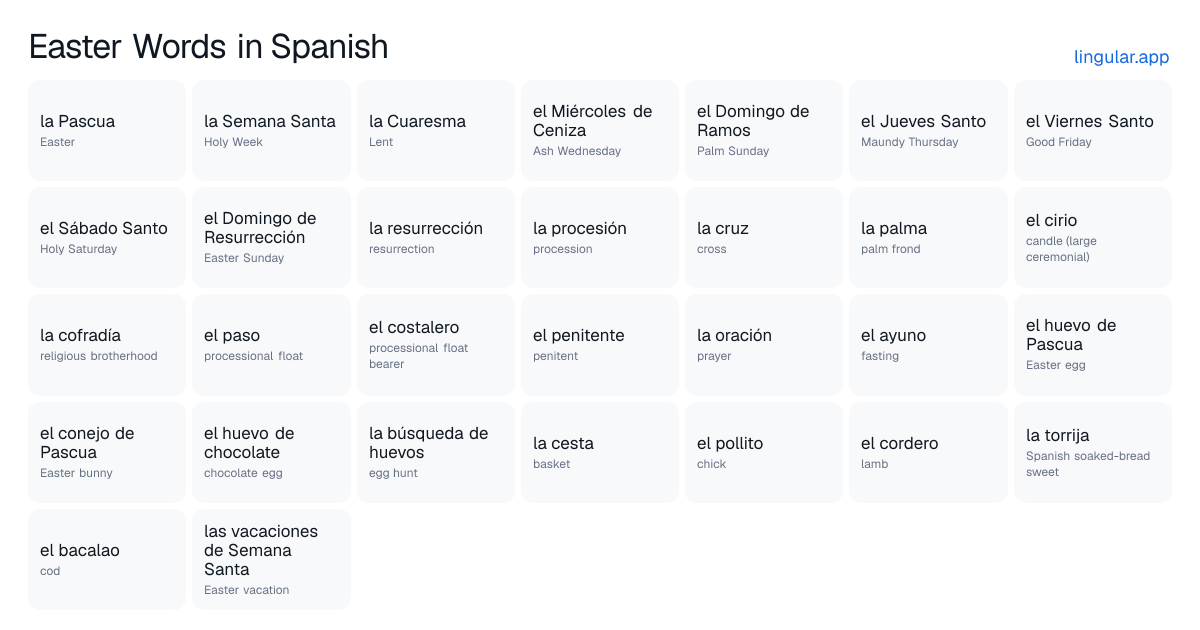The width and height of the screenshot is (1200, 630).
Task: Select the 'la cesta' basket card
Action: (600, 452)
